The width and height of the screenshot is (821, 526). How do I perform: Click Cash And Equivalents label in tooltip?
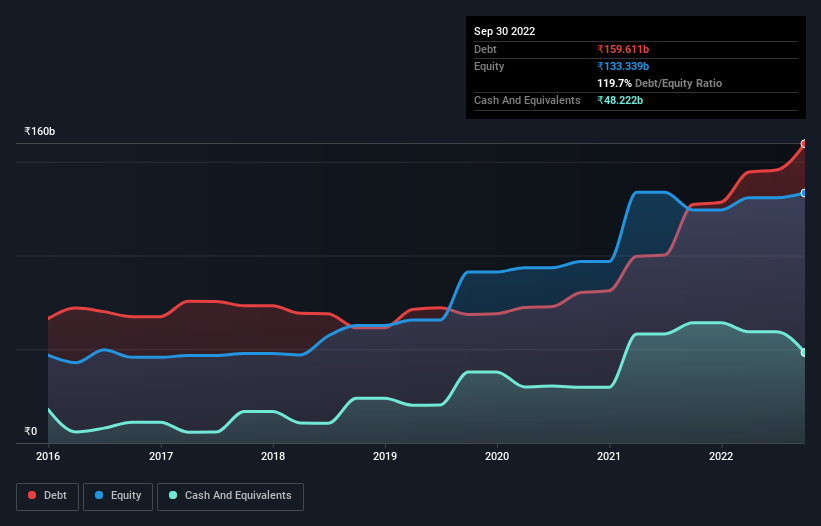[x=527, y=100]
